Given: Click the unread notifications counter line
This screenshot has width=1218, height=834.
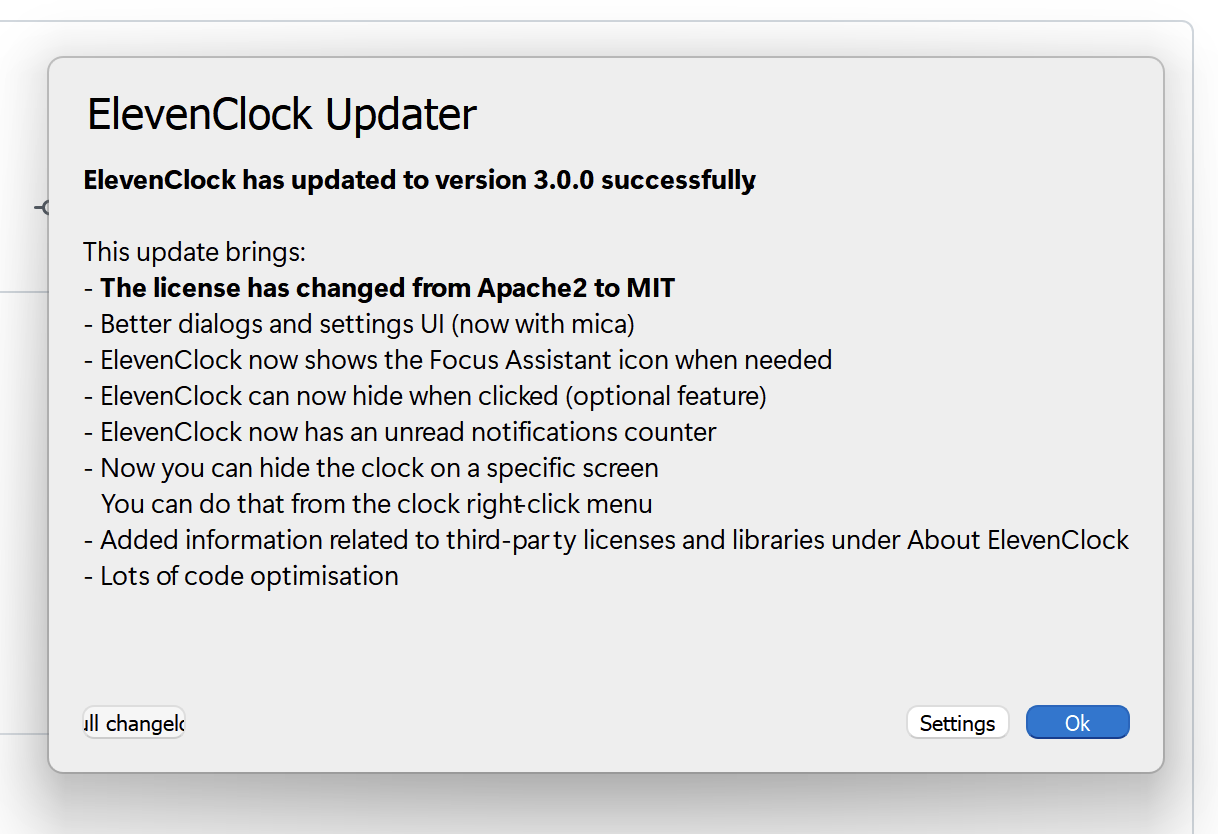Looking at the screenshot, I should tap(407, 431).
